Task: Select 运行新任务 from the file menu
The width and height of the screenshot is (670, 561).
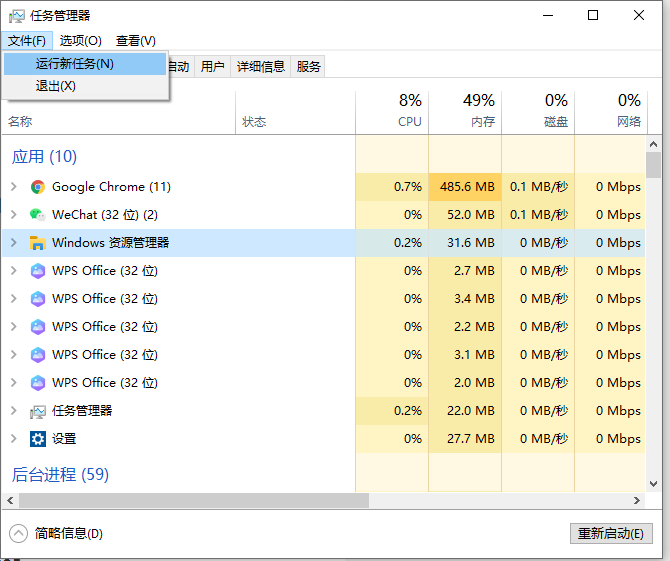Action: [75, 64]
